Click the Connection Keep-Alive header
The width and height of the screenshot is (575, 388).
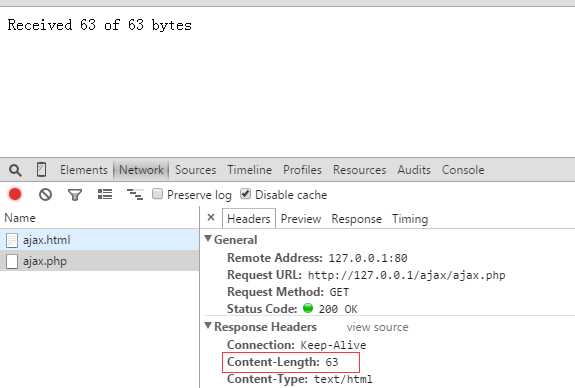tap(296, 345)
